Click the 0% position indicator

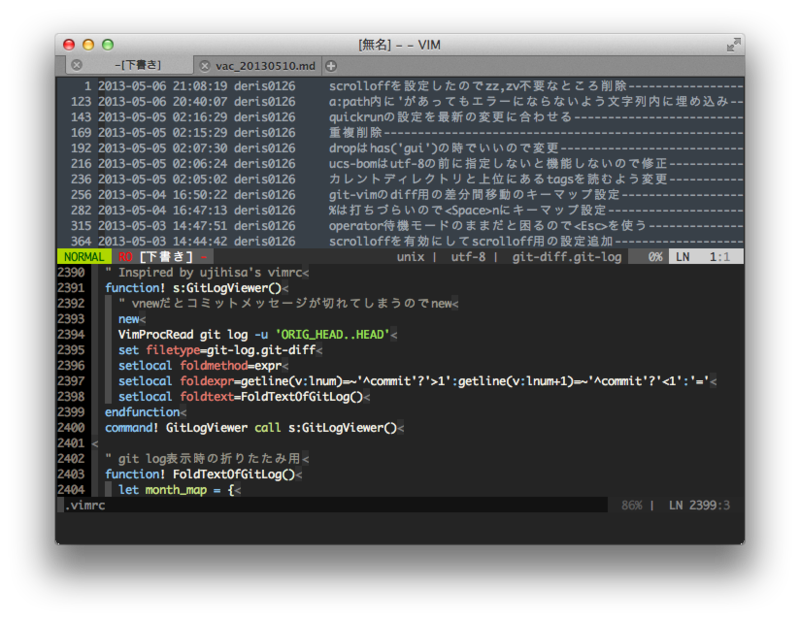(655, 257)
